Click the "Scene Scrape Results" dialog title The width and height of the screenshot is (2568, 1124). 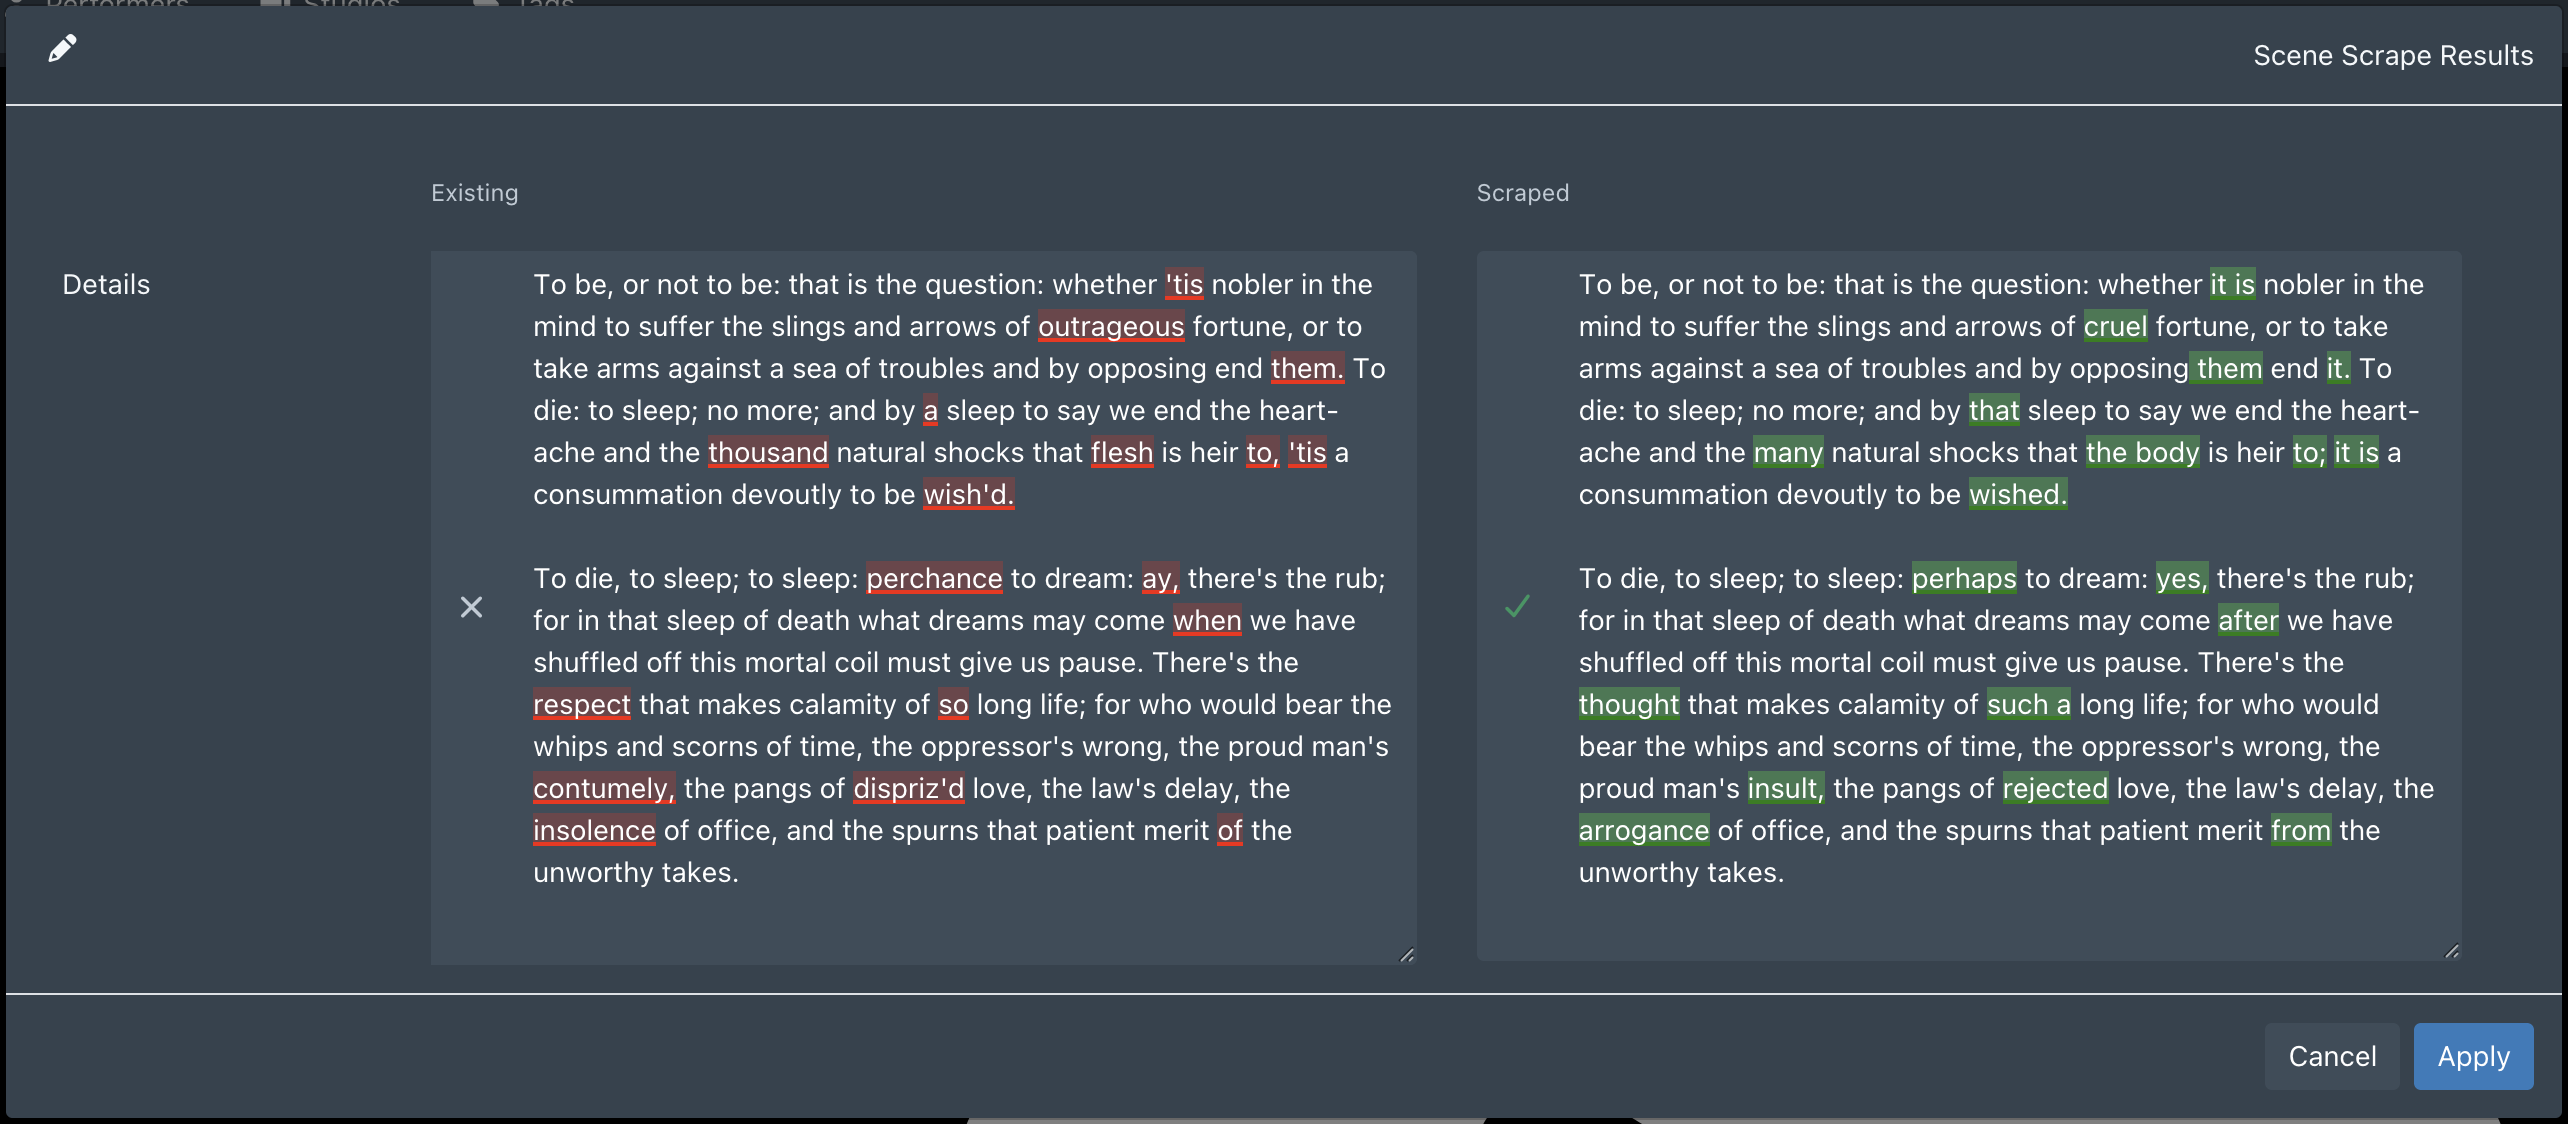point(2393,56)
